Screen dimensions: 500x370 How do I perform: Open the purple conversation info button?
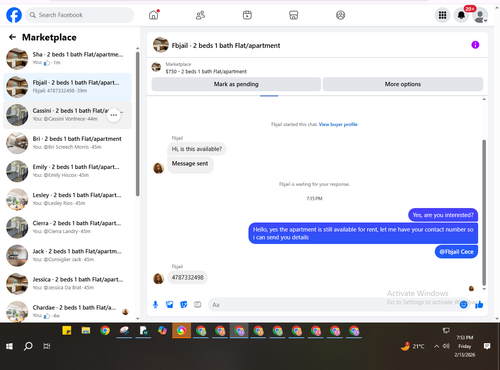coord(475,45)
